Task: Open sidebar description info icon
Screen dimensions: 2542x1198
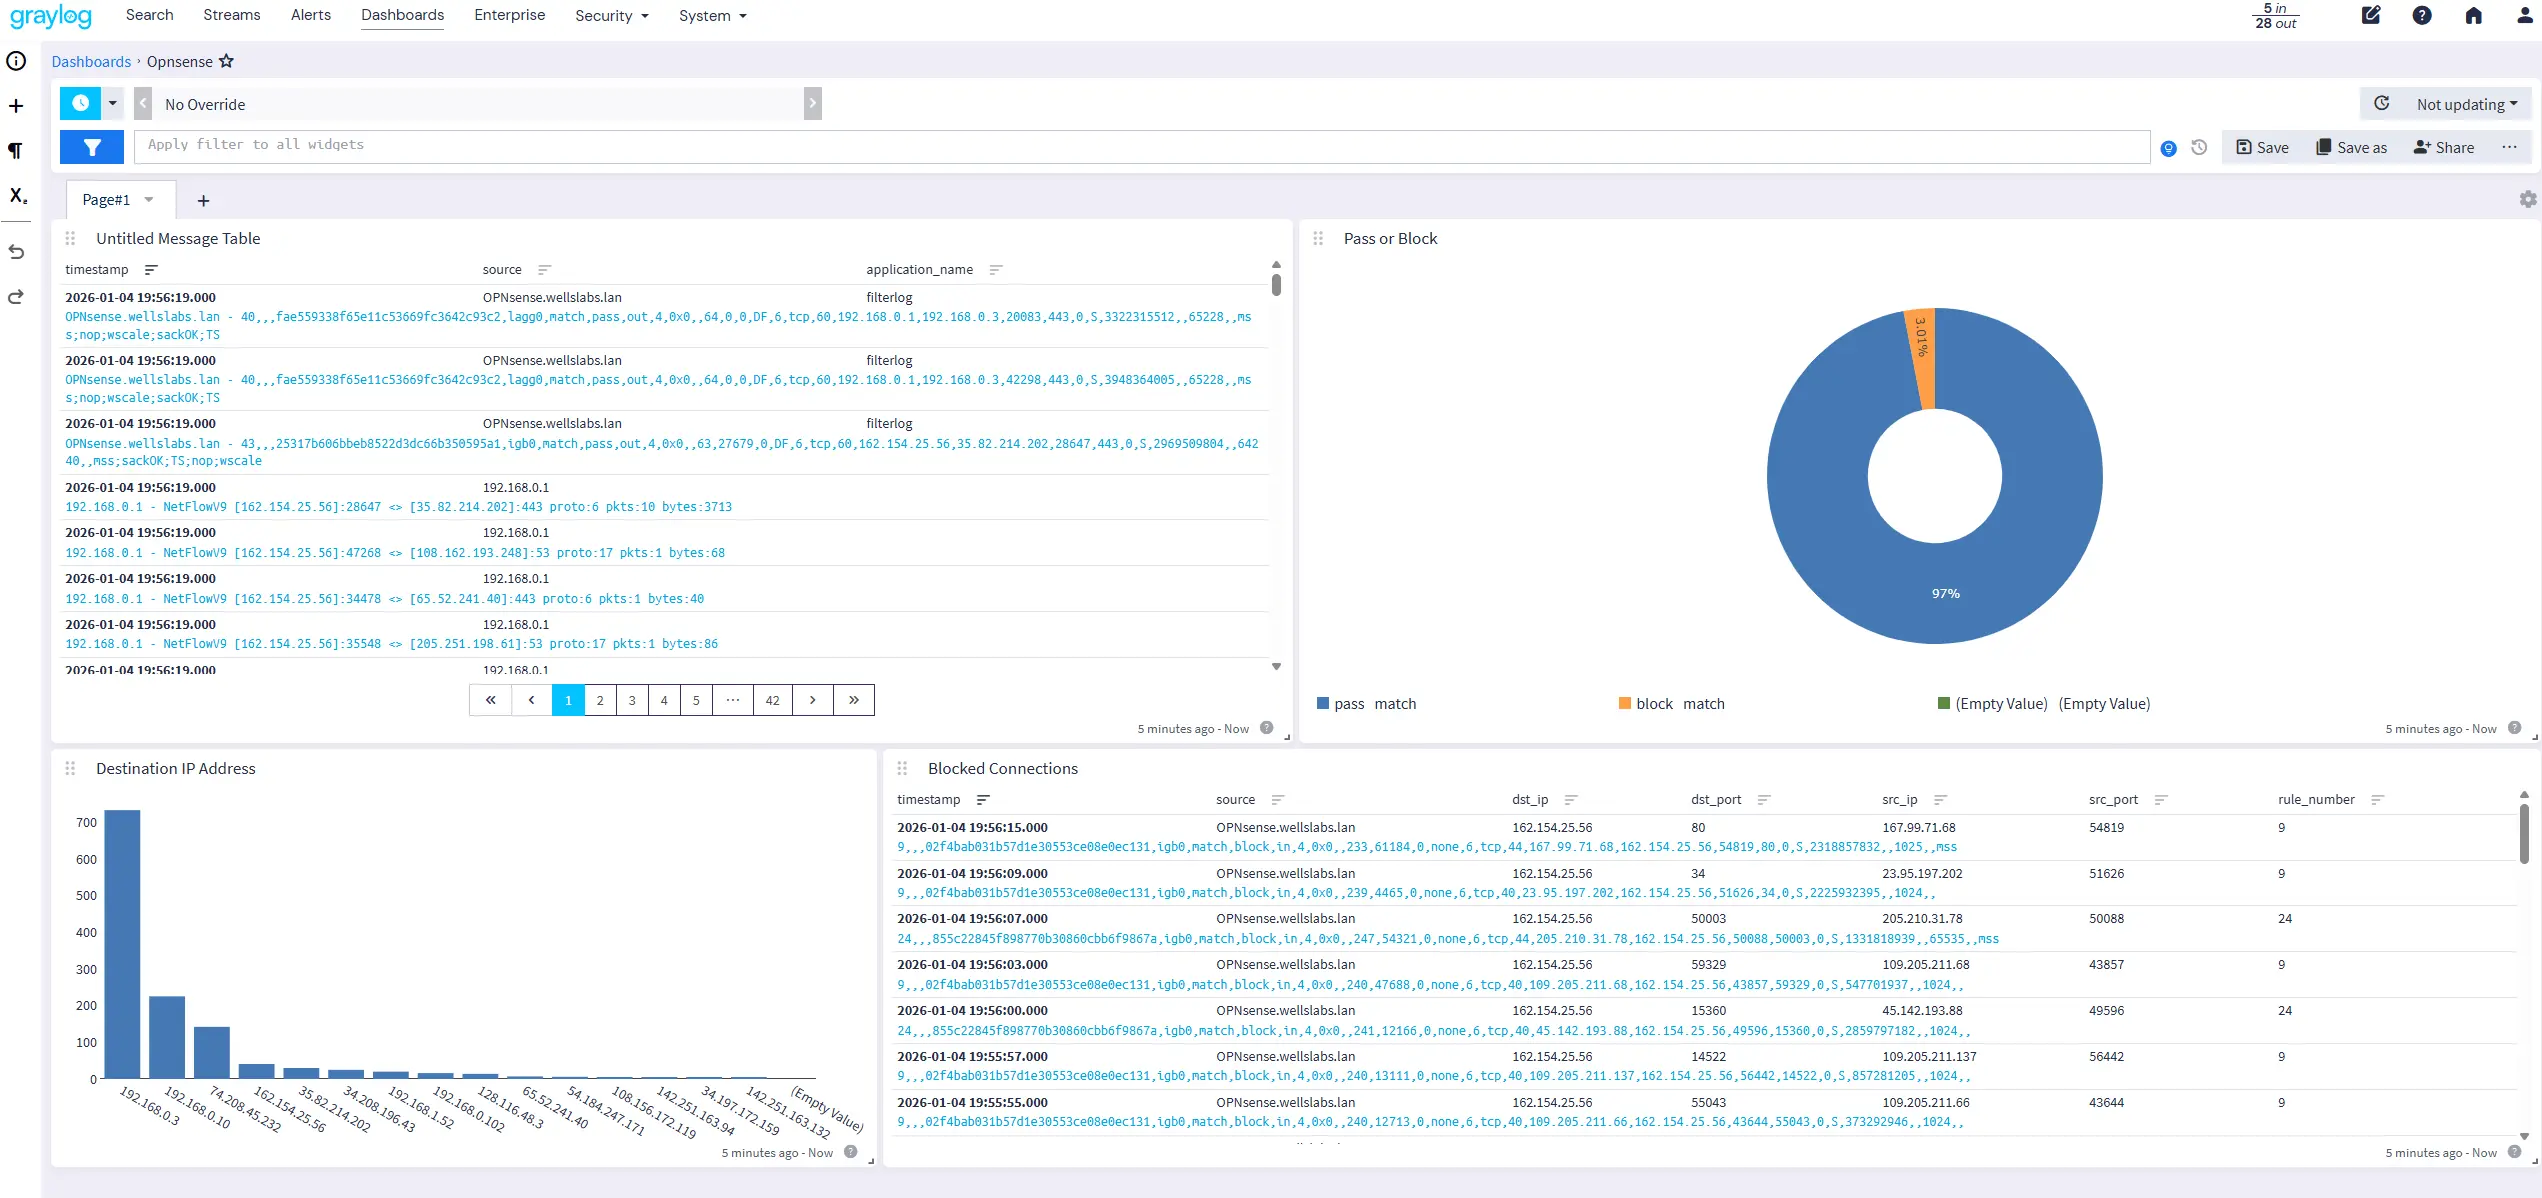Action: (x=16, y=61)
